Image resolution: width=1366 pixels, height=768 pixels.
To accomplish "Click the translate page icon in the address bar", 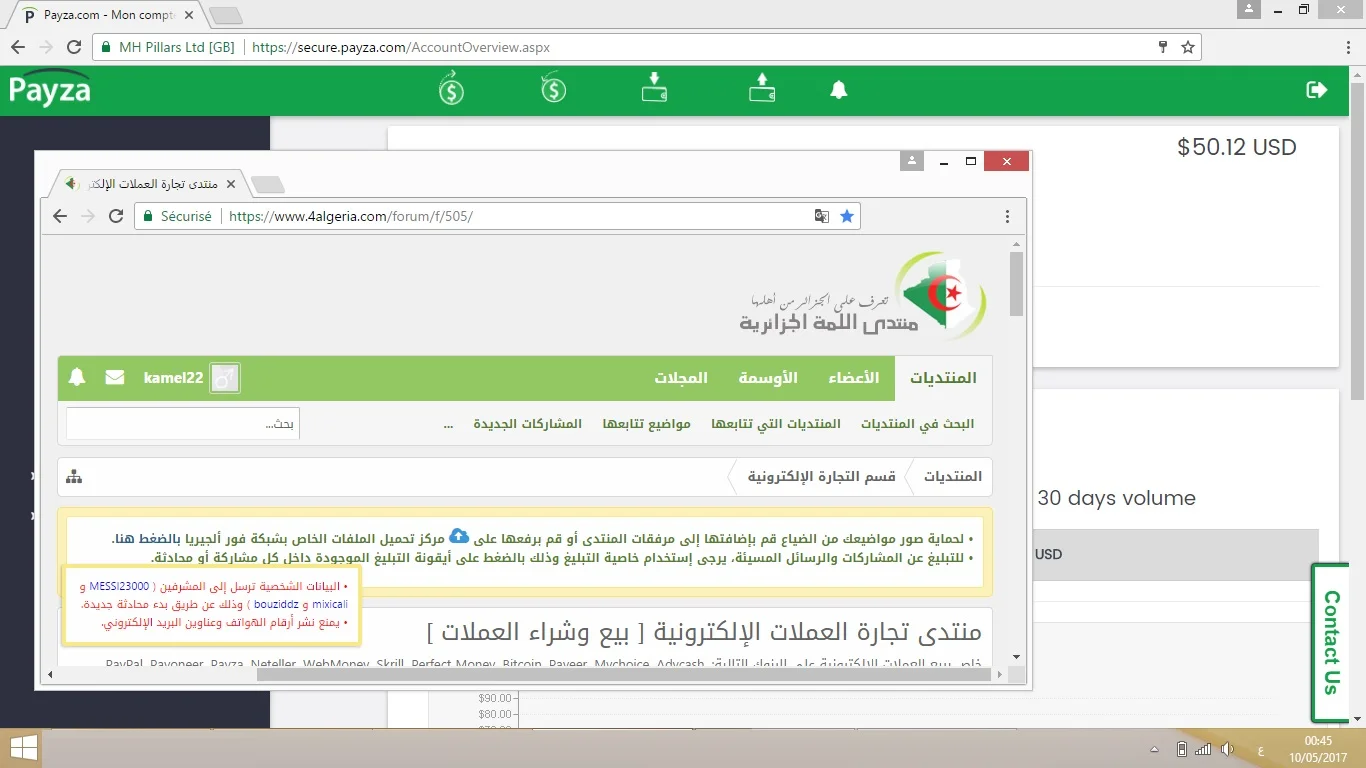I will pos(822,216).
